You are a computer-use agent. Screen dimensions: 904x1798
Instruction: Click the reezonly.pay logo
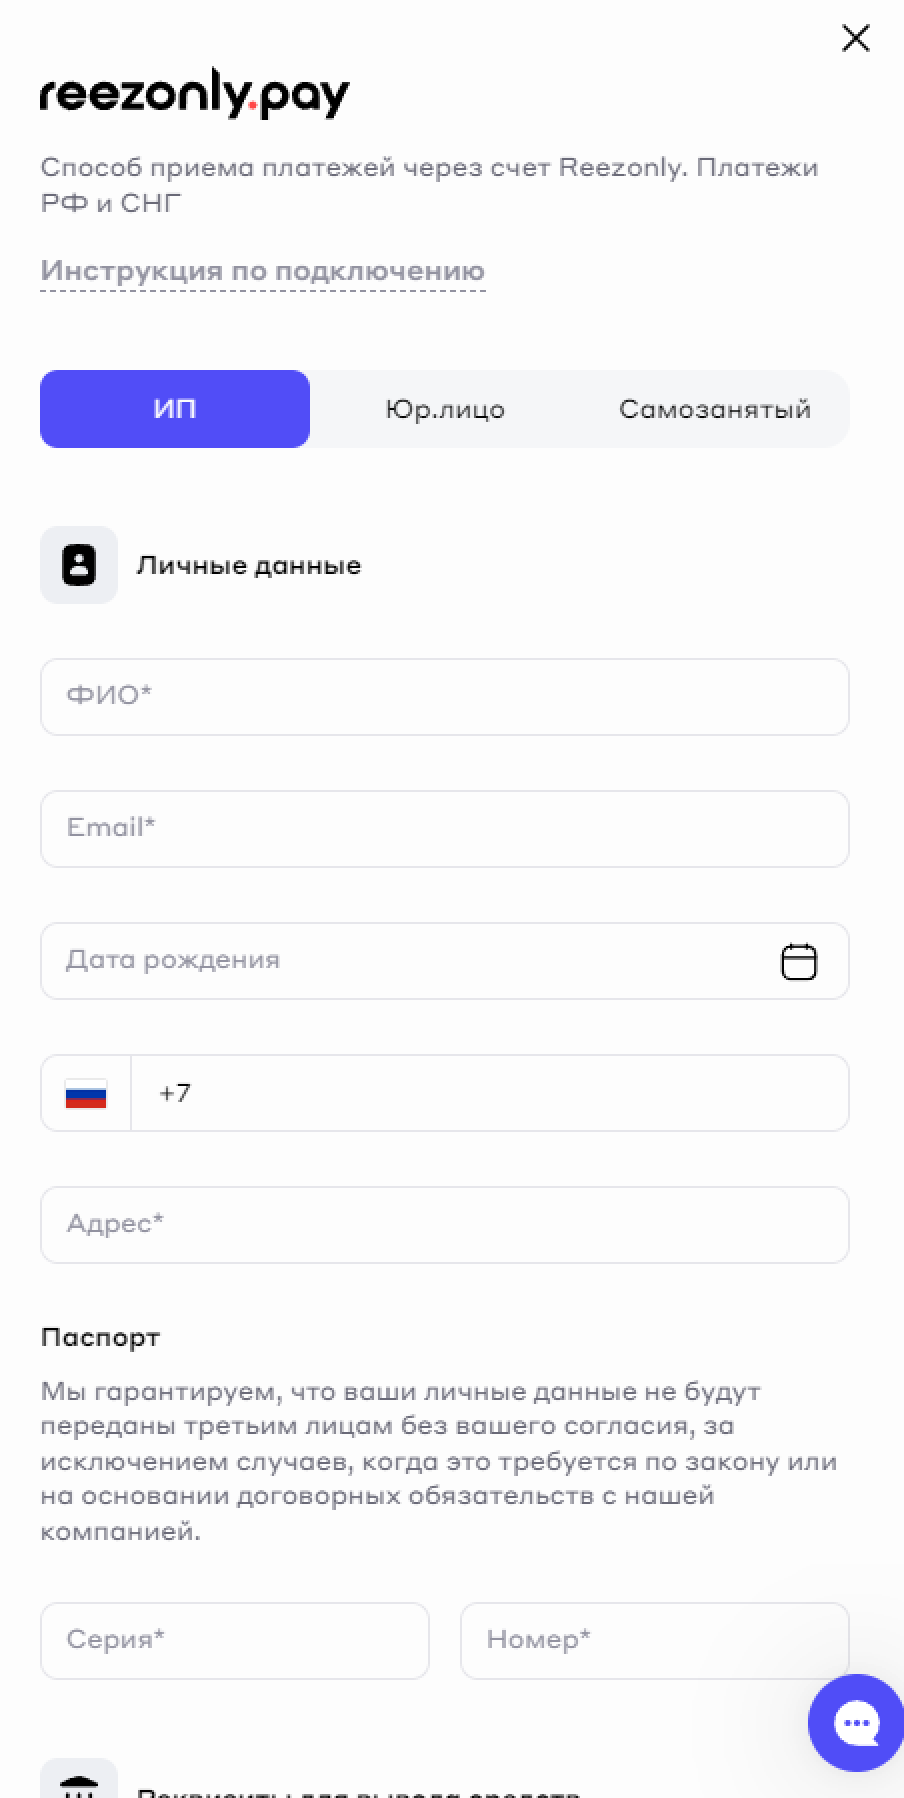pyautogui.click(x=195, y=96)
